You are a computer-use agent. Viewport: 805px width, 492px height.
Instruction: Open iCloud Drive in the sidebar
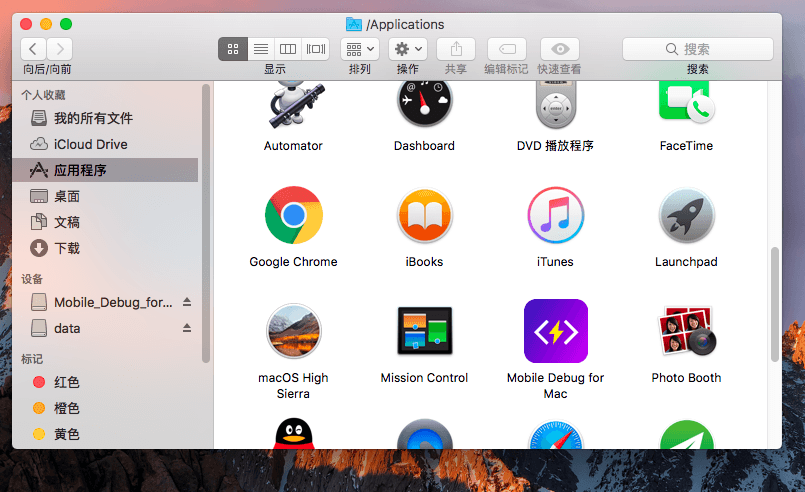coord(105,144)
